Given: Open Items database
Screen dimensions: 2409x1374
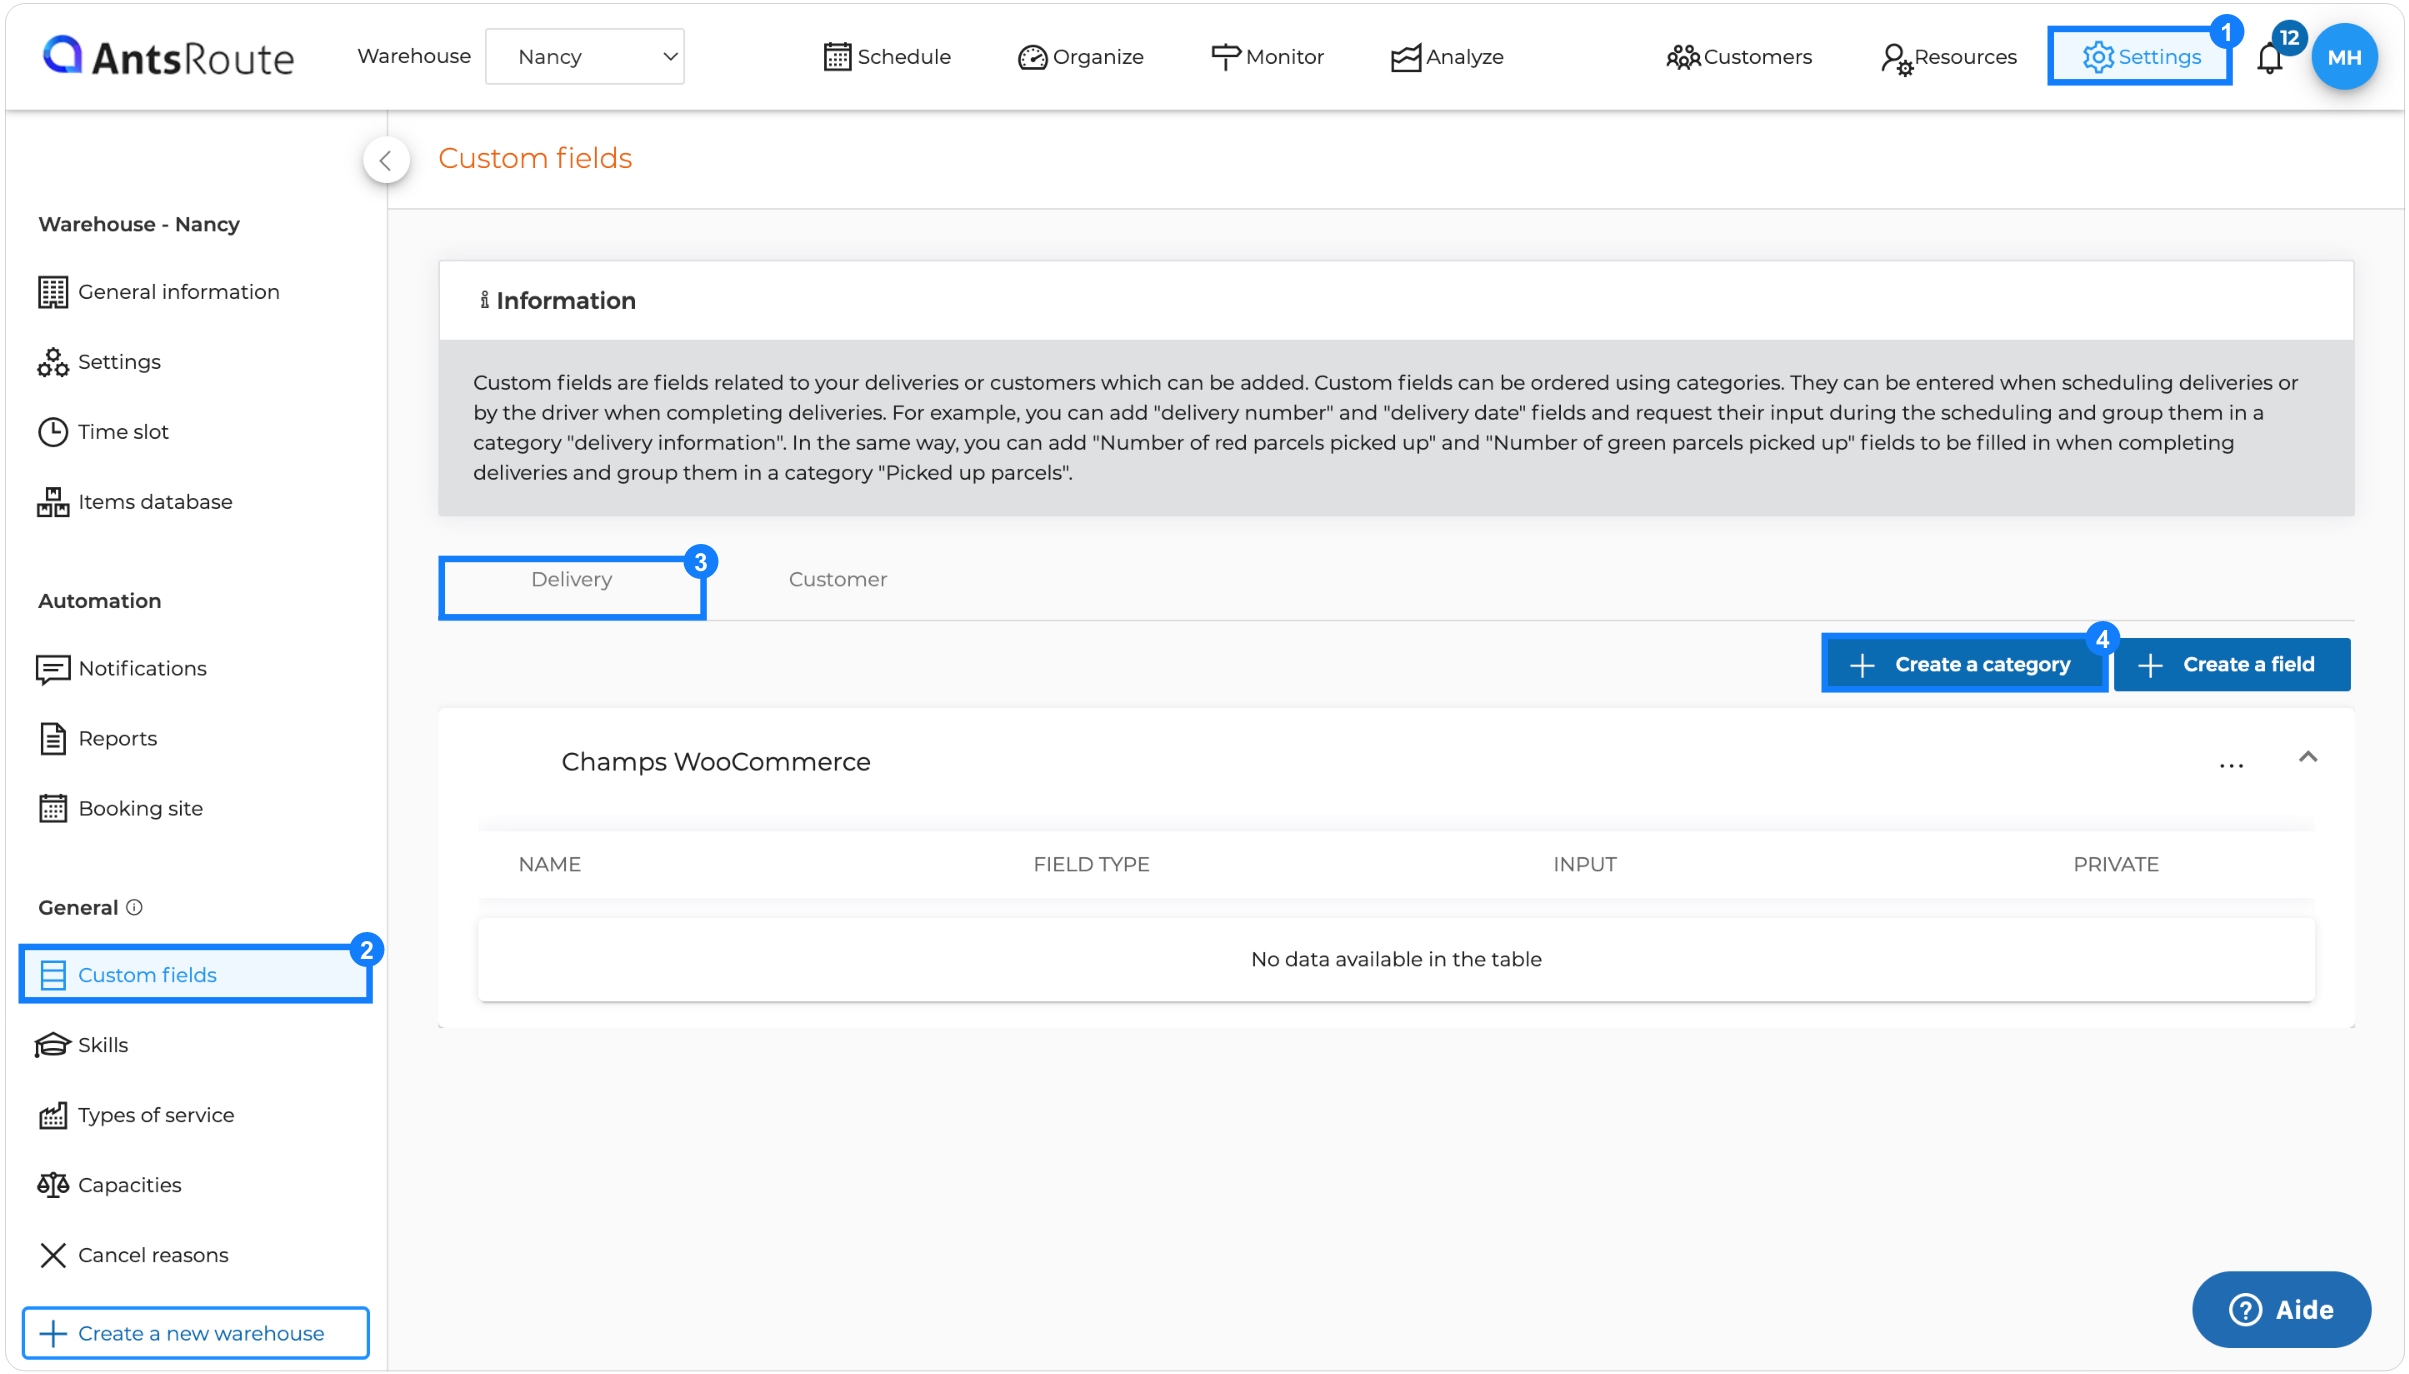Looking at the screenshot, I should (x=135, y=502).
